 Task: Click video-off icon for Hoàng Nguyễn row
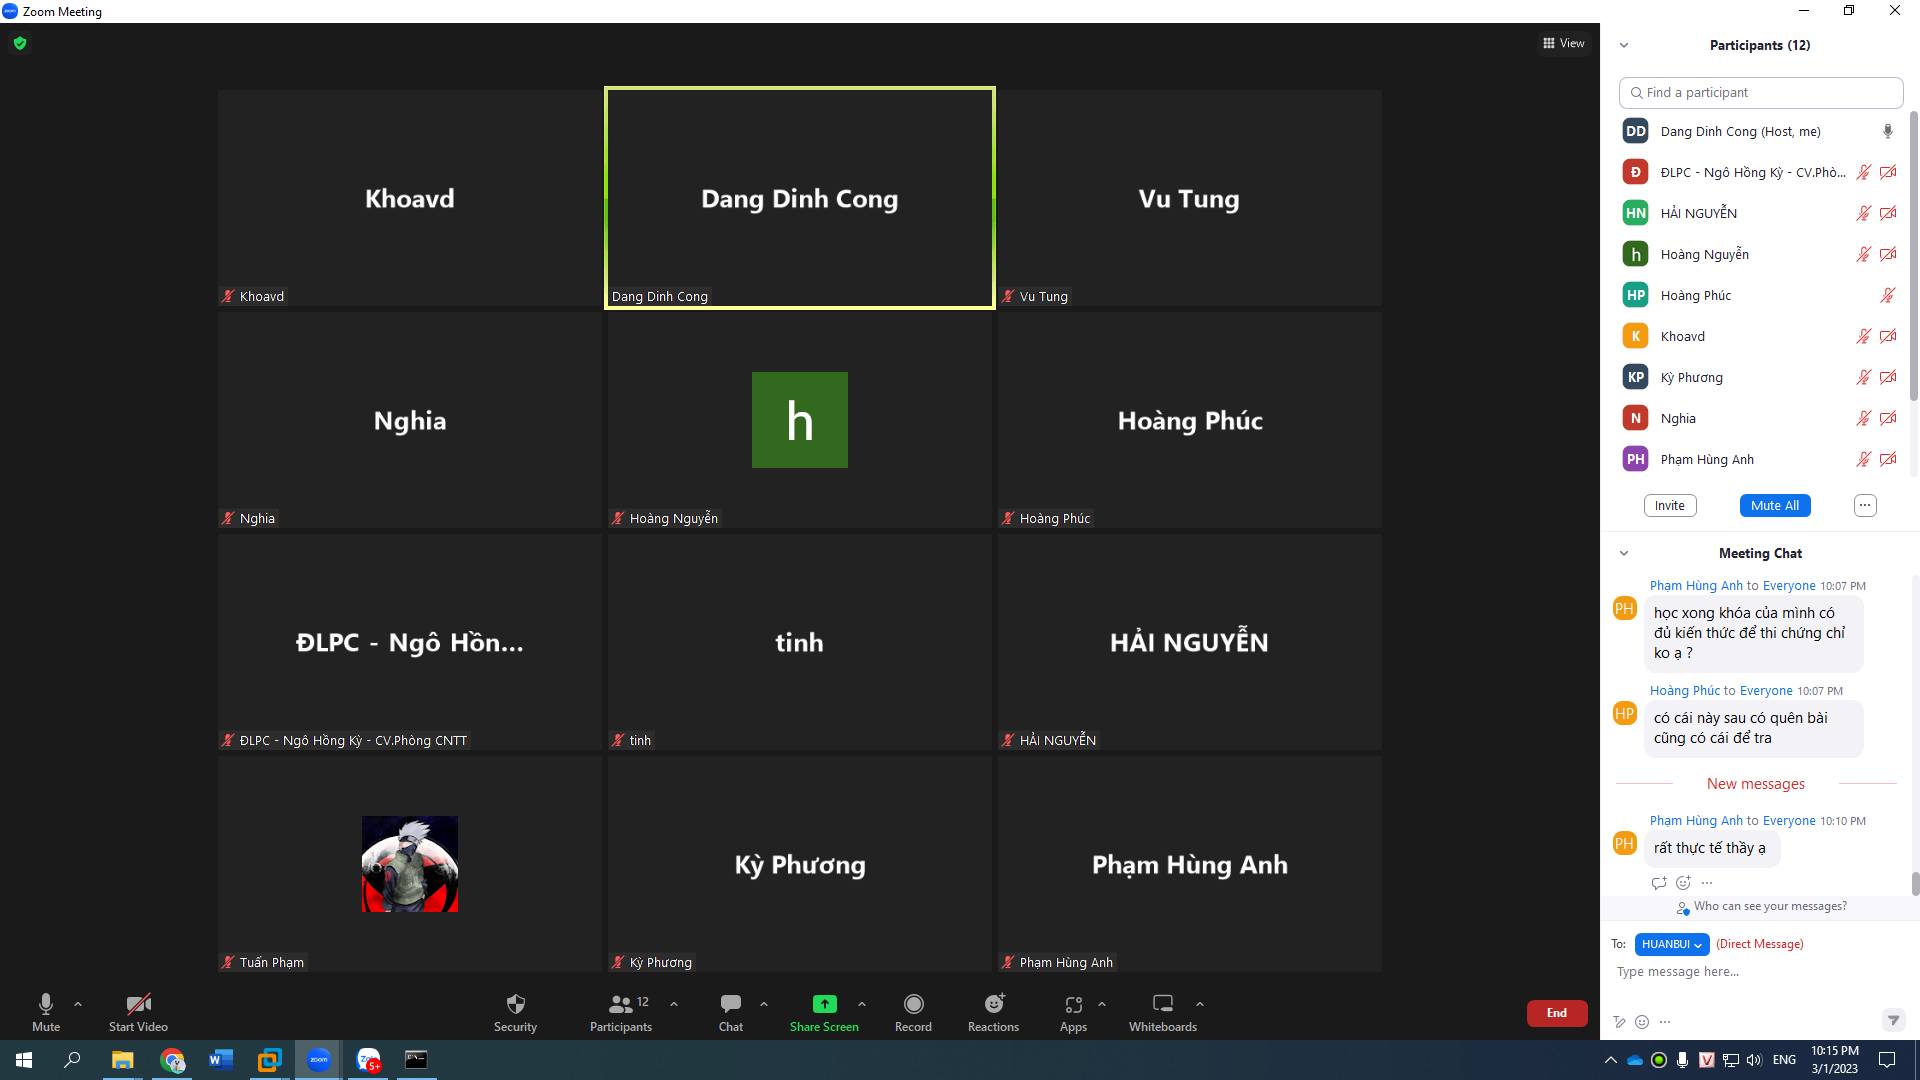point(1888,254)
